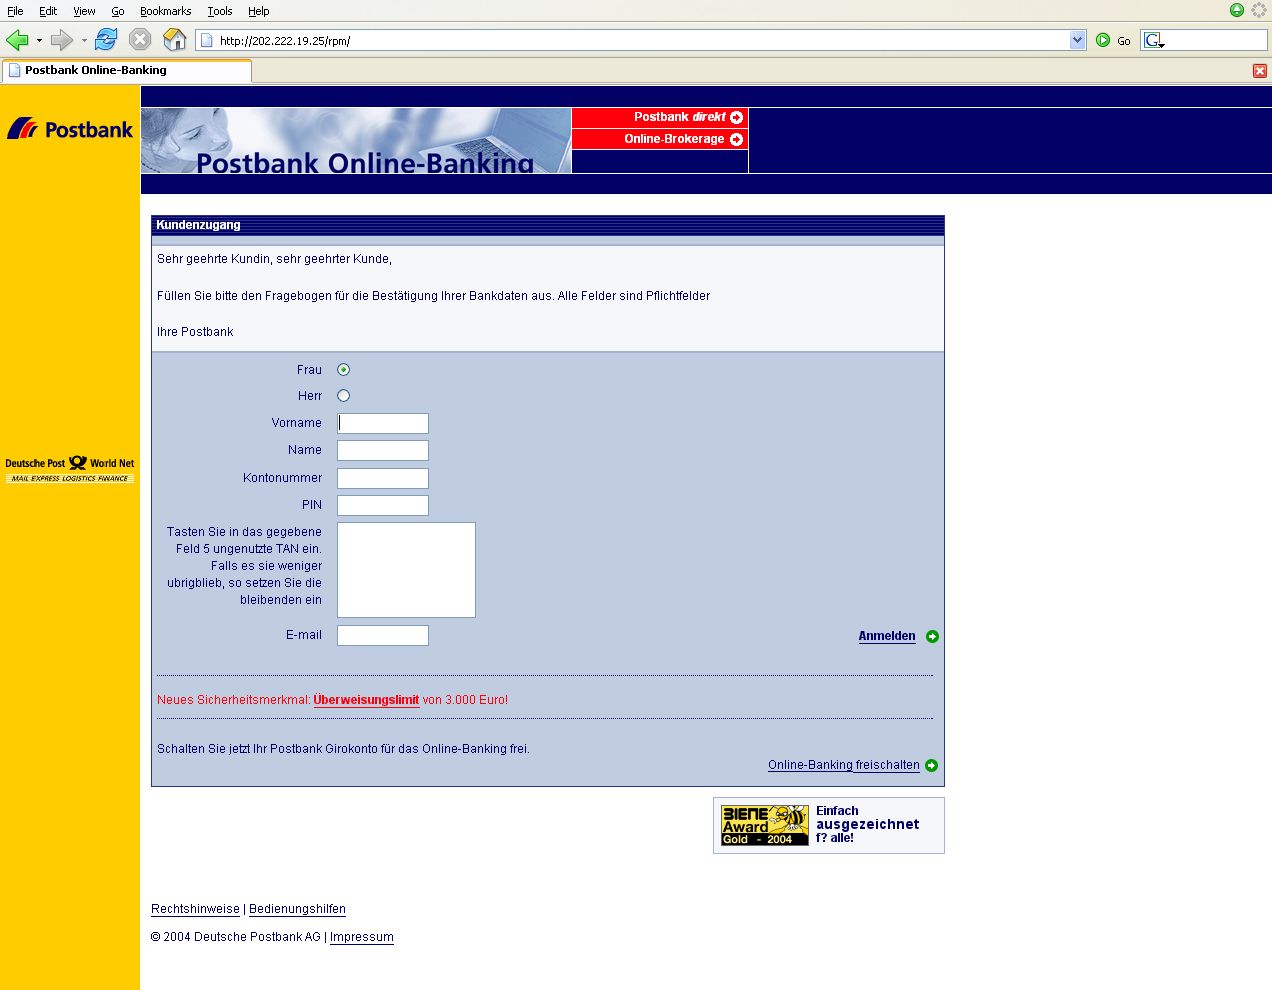The width and height of the screenshot is (1272, 990).
Task: Click the Kundenzugang panel heading
Action: pos(198,225)
